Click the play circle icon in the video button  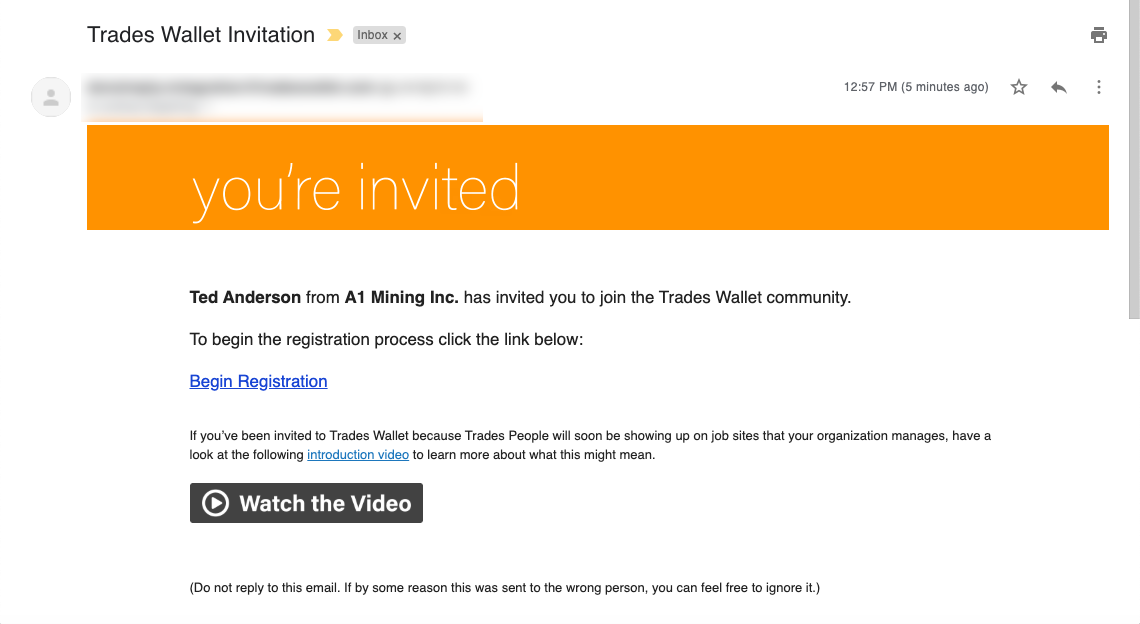point(215,503)
